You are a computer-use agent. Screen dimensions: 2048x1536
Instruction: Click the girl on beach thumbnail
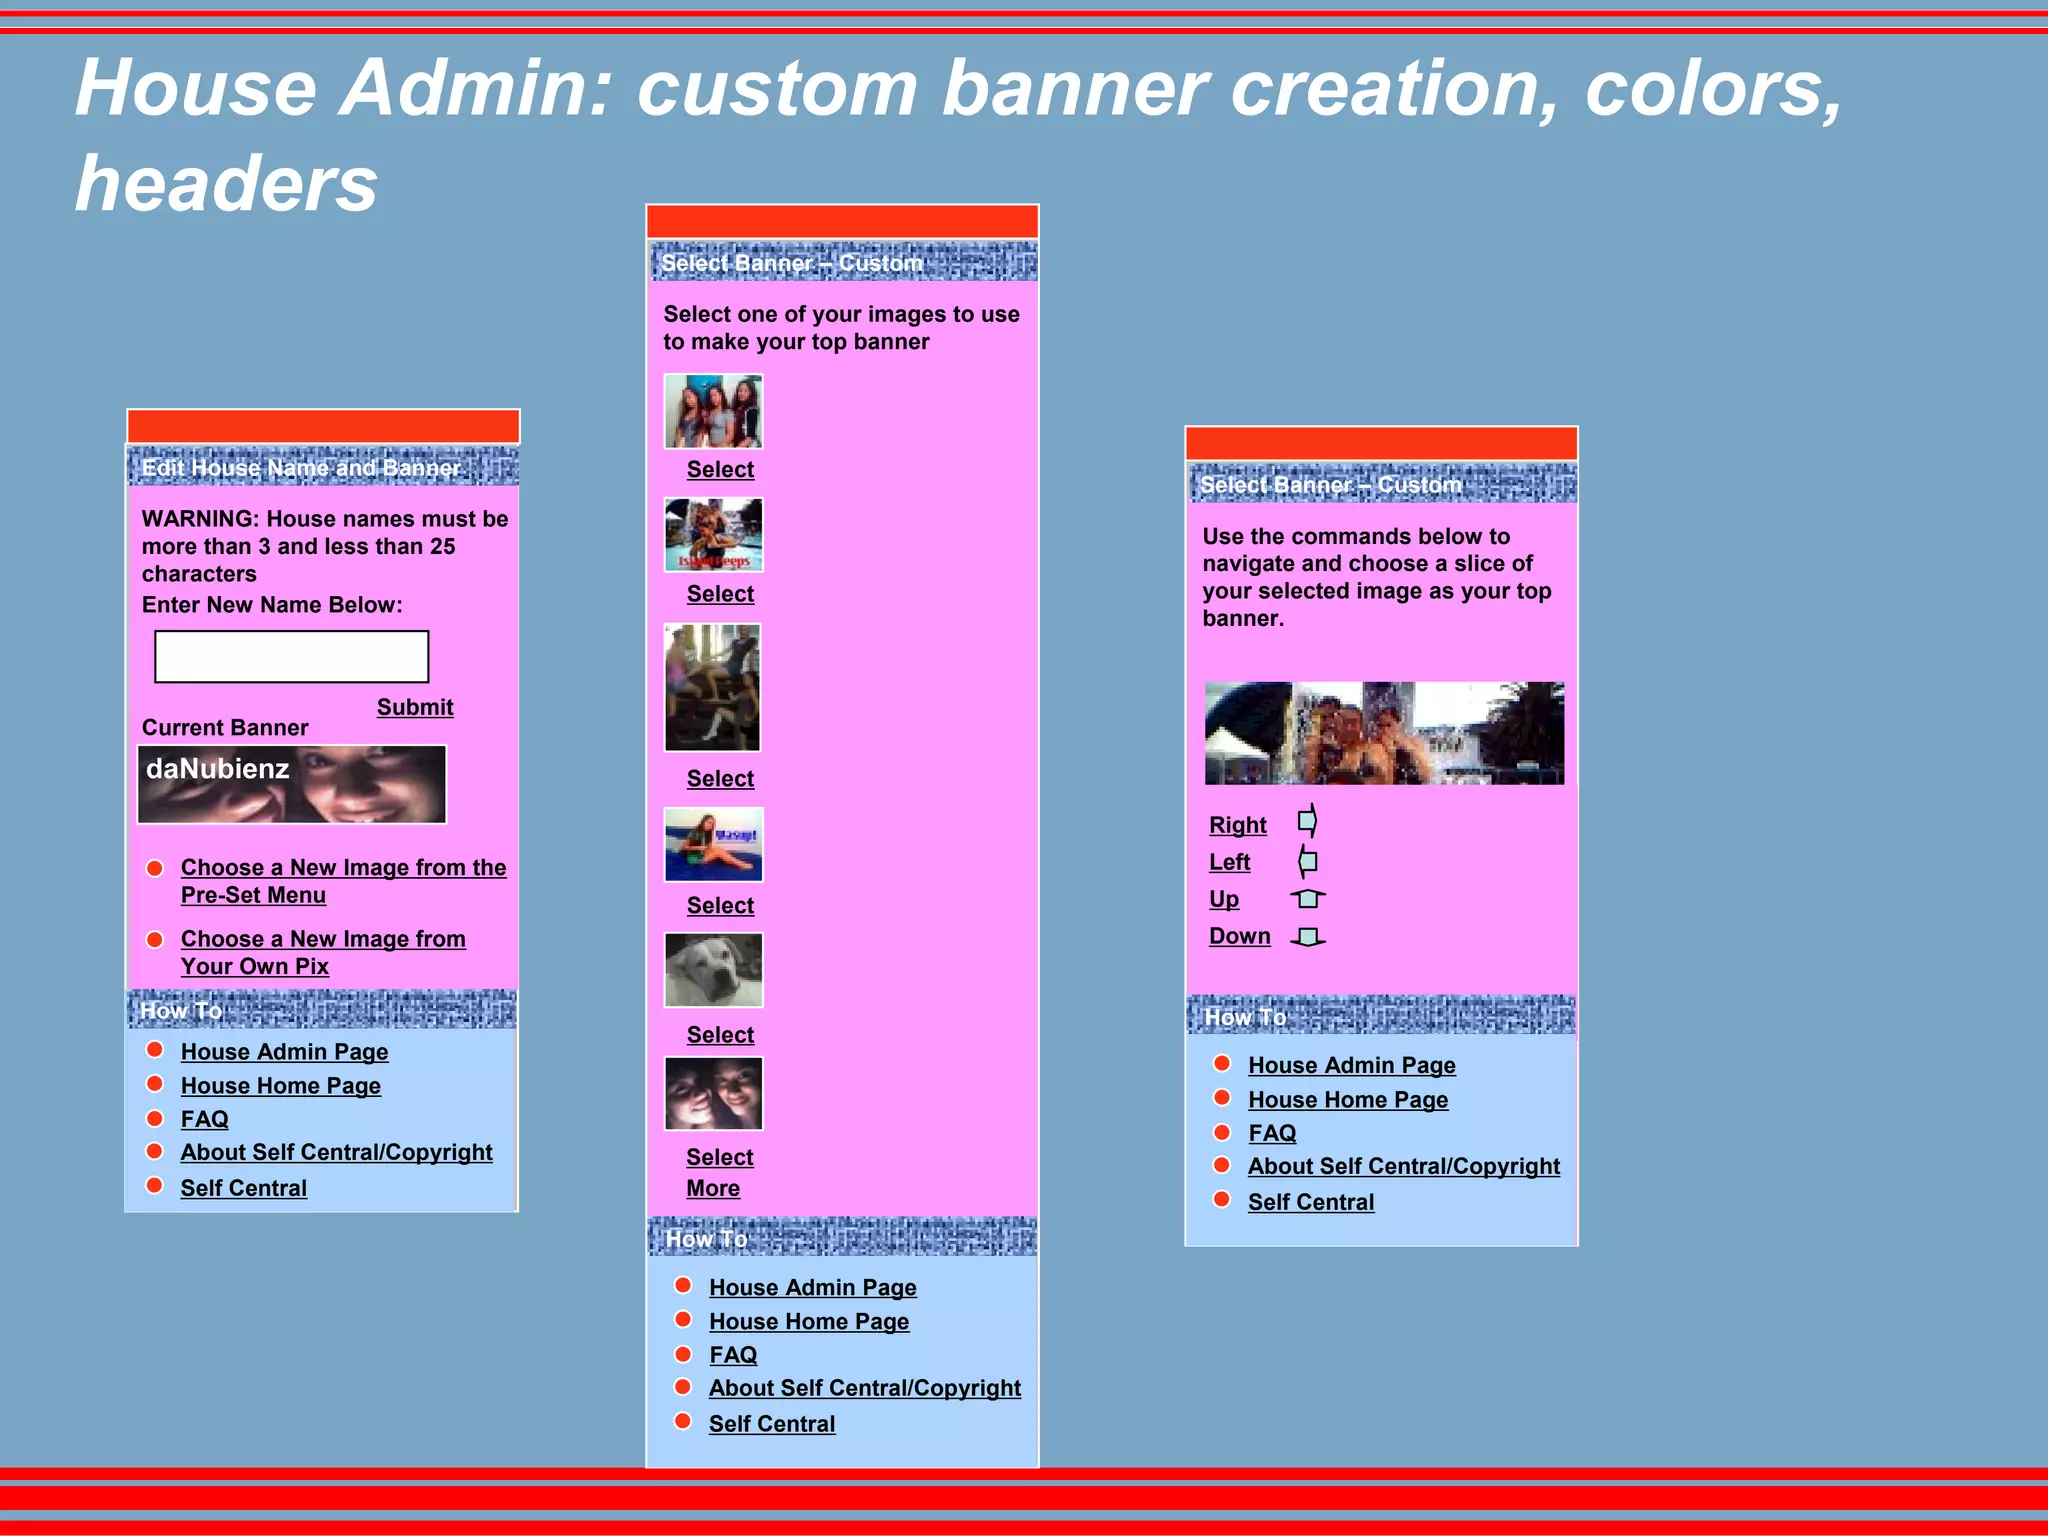pyautogui.click(x=713, y=845)
